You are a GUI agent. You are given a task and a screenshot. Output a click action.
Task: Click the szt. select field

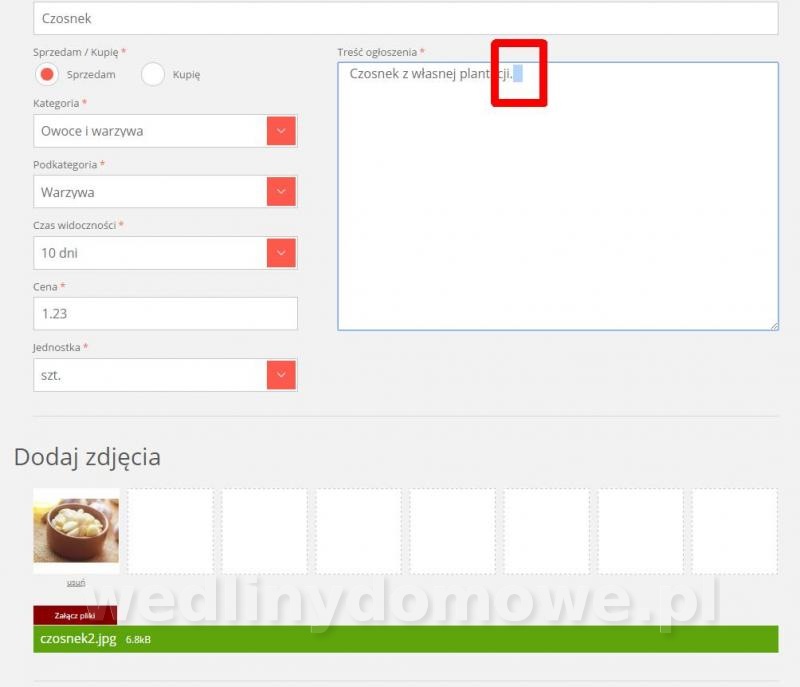pyautogui.click(x=165, y=375)
